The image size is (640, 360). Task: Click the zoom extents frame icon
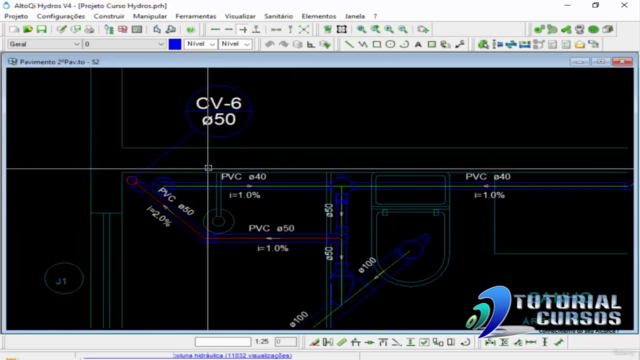click(x=342, y=29)
